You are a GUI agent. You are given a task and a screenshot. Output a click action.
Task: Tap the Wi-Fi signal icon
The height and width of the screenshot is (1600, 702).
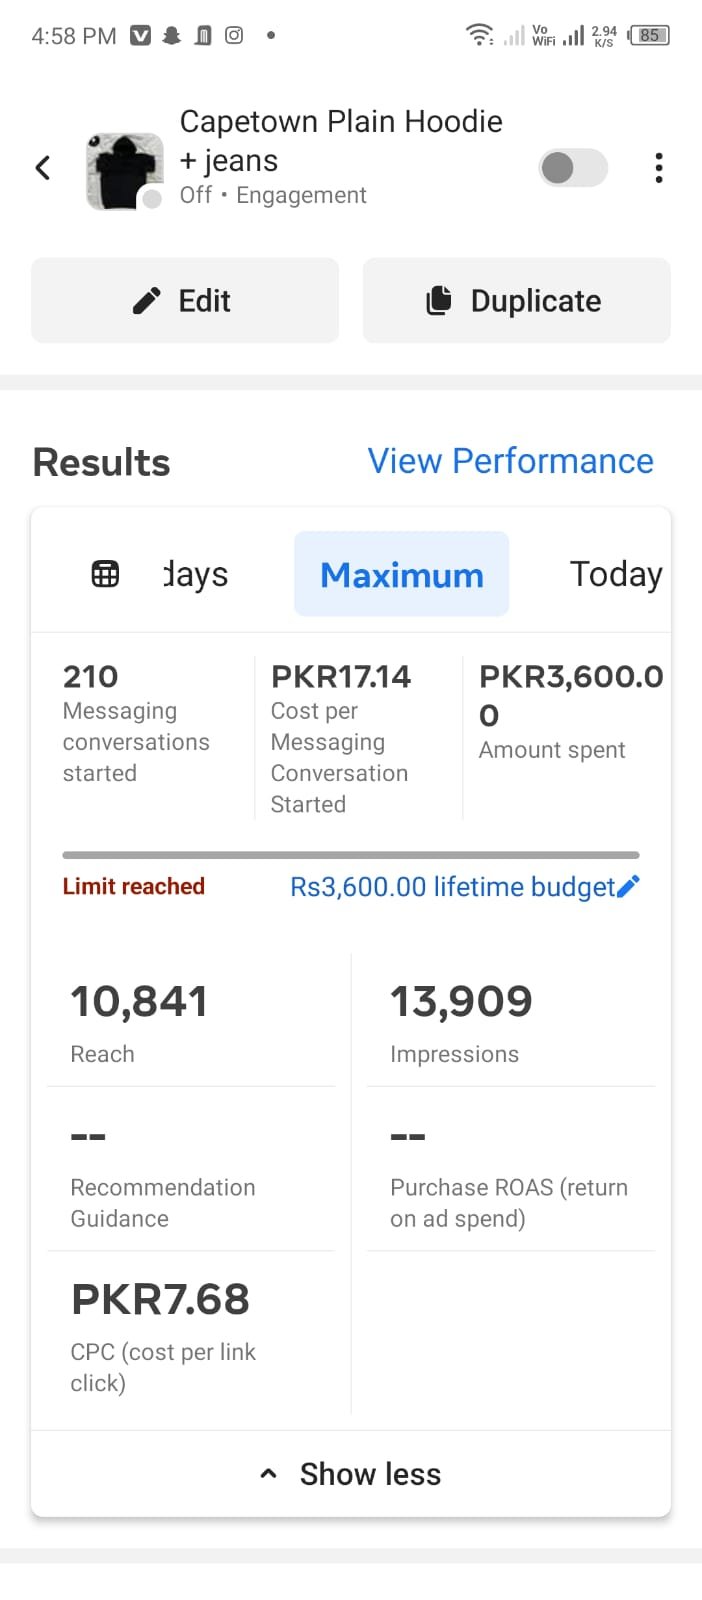click(x=479, y=36)
